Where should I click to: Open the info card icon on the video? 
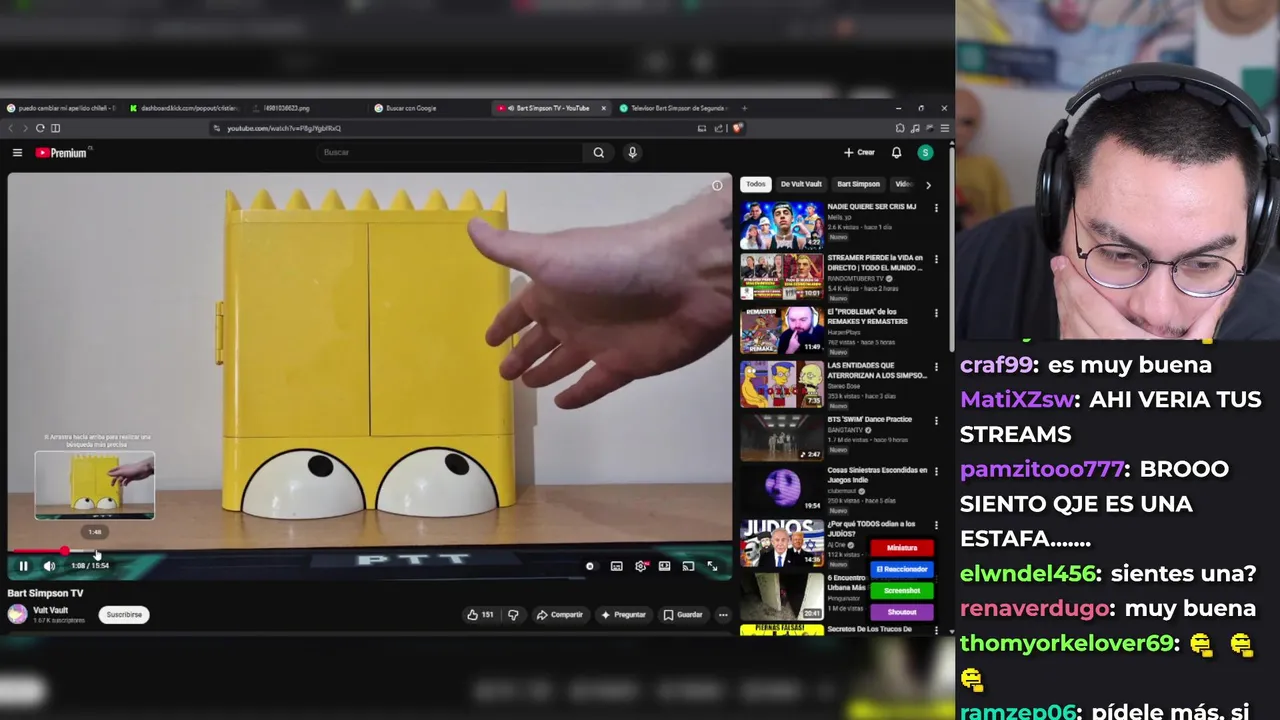tap(717, 186)
